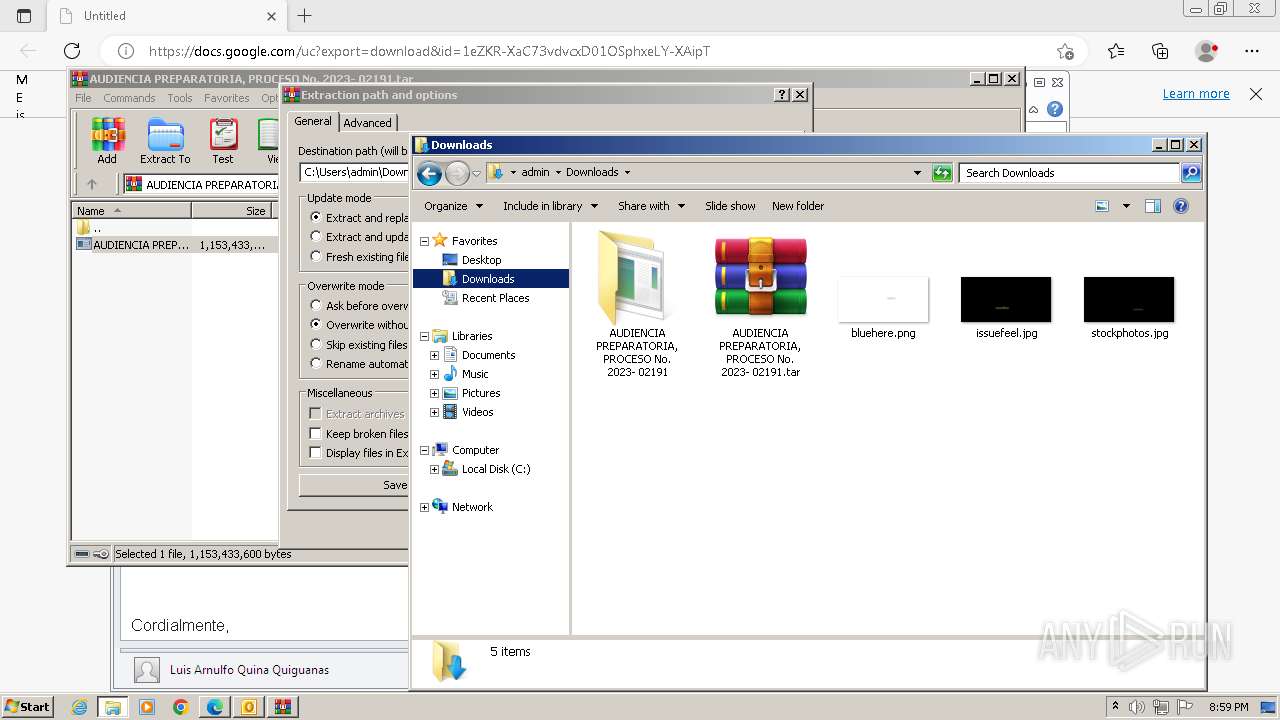Click the Learn more link
Viewport: 1280px width, 720px height.
point(1196,94)
